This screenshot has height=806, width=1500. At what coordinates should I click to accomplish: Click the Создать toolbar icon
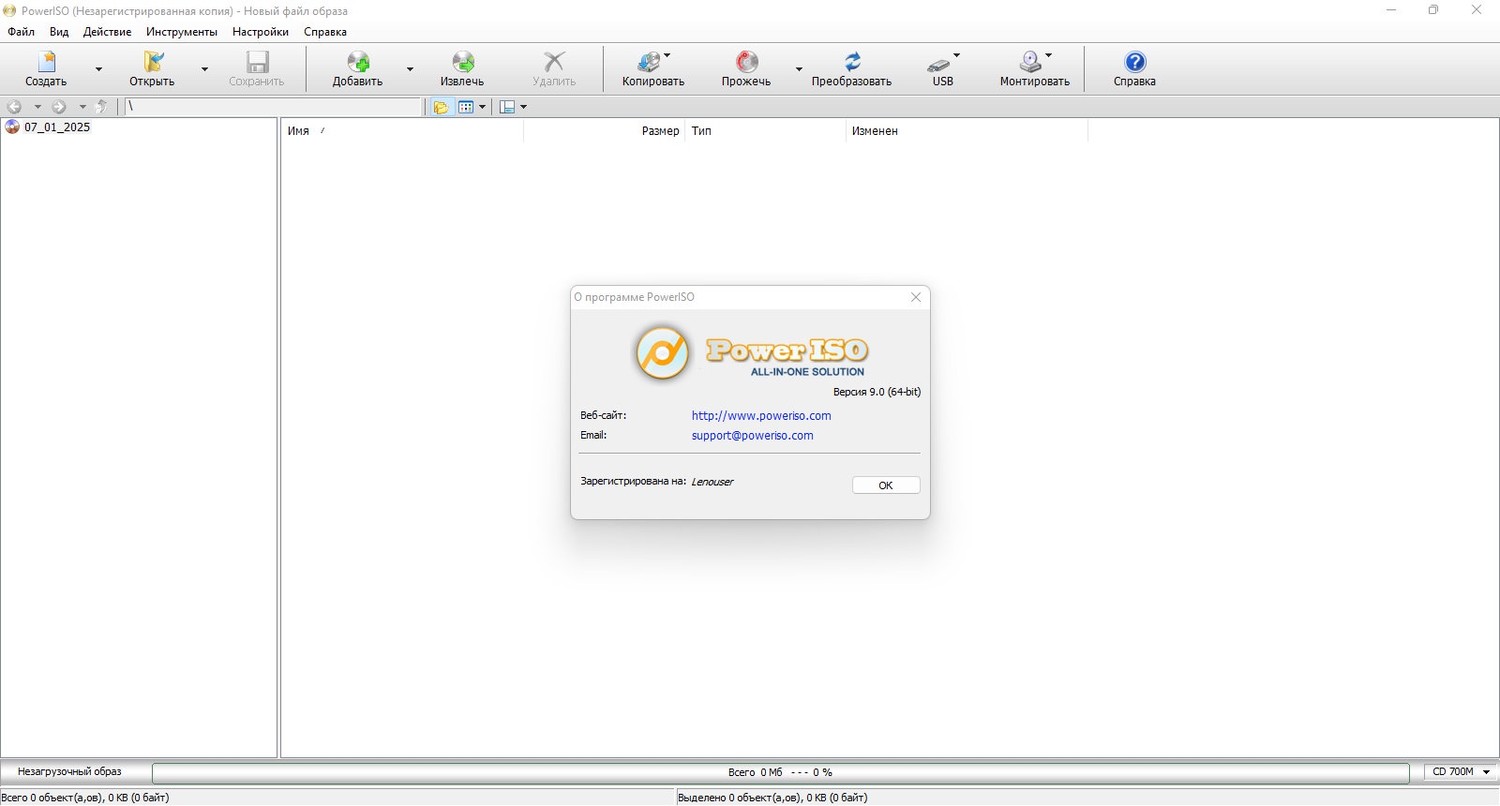tap(46, 69)
